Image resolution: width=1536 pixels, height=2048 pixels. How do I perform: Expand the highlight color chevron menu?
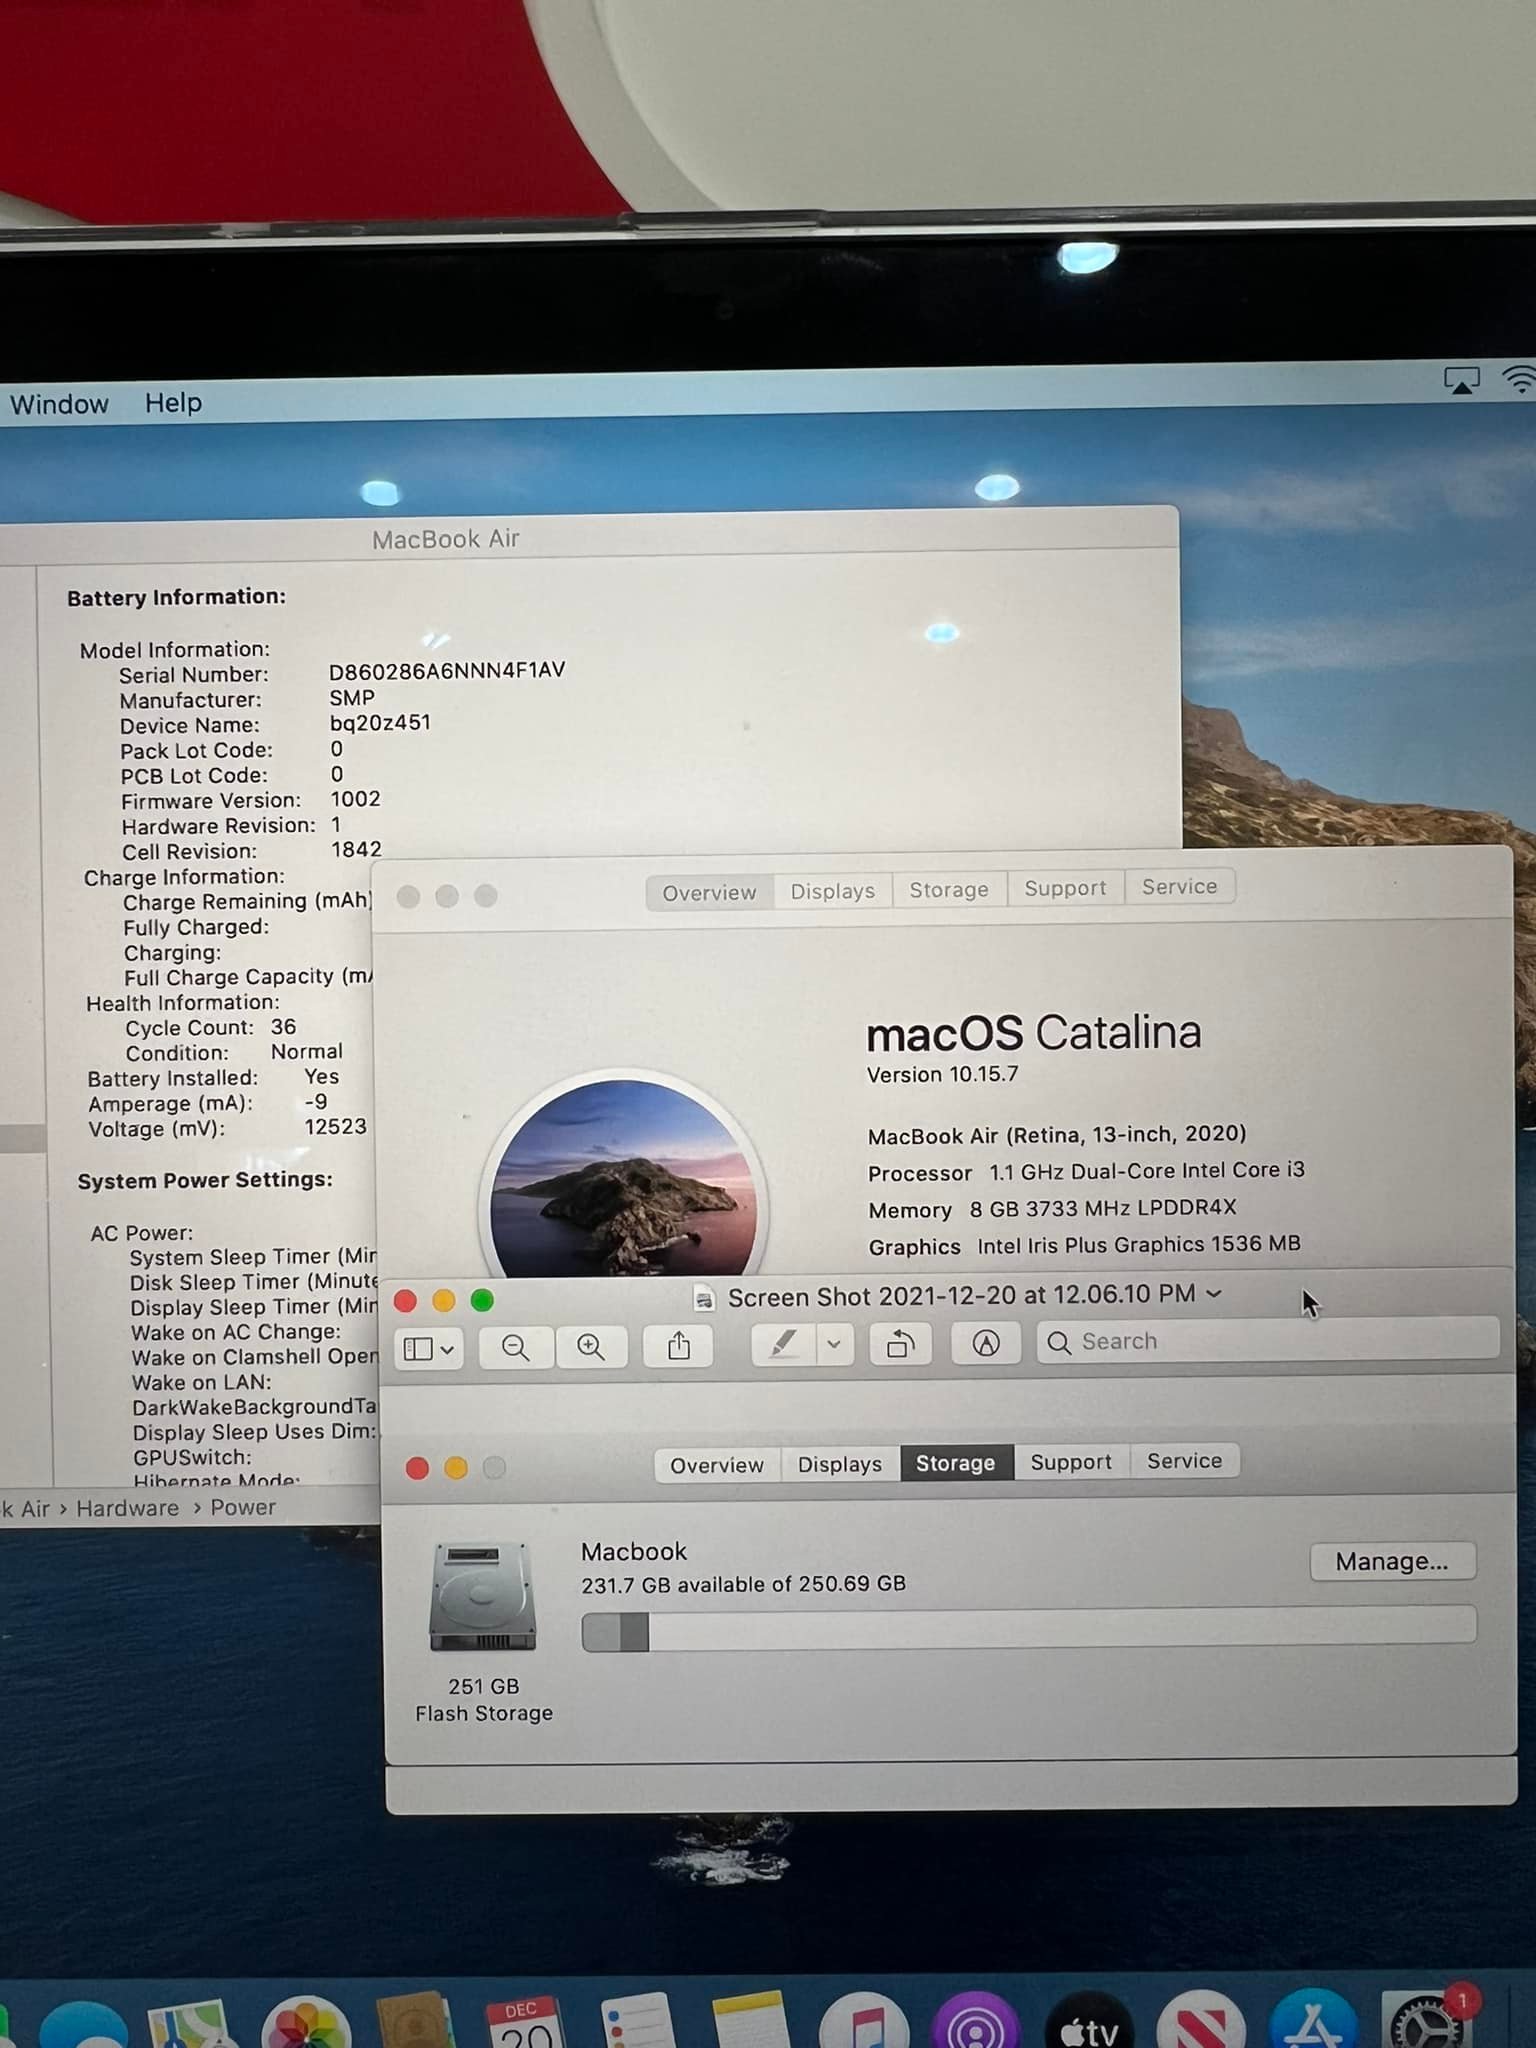(834, 1345)
